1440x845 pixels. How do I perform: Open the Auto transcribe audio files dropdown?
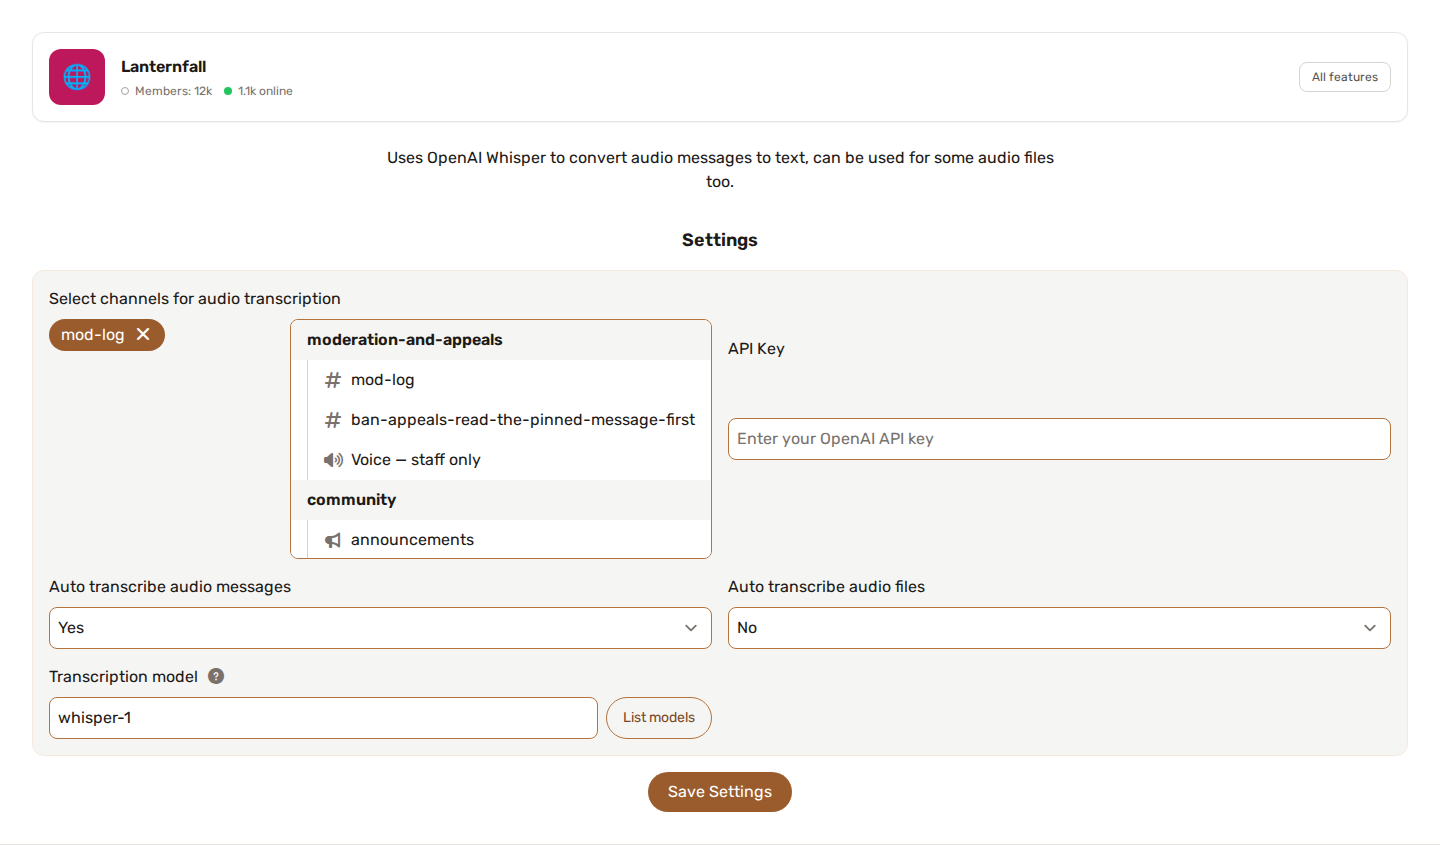click(1059, 628)
